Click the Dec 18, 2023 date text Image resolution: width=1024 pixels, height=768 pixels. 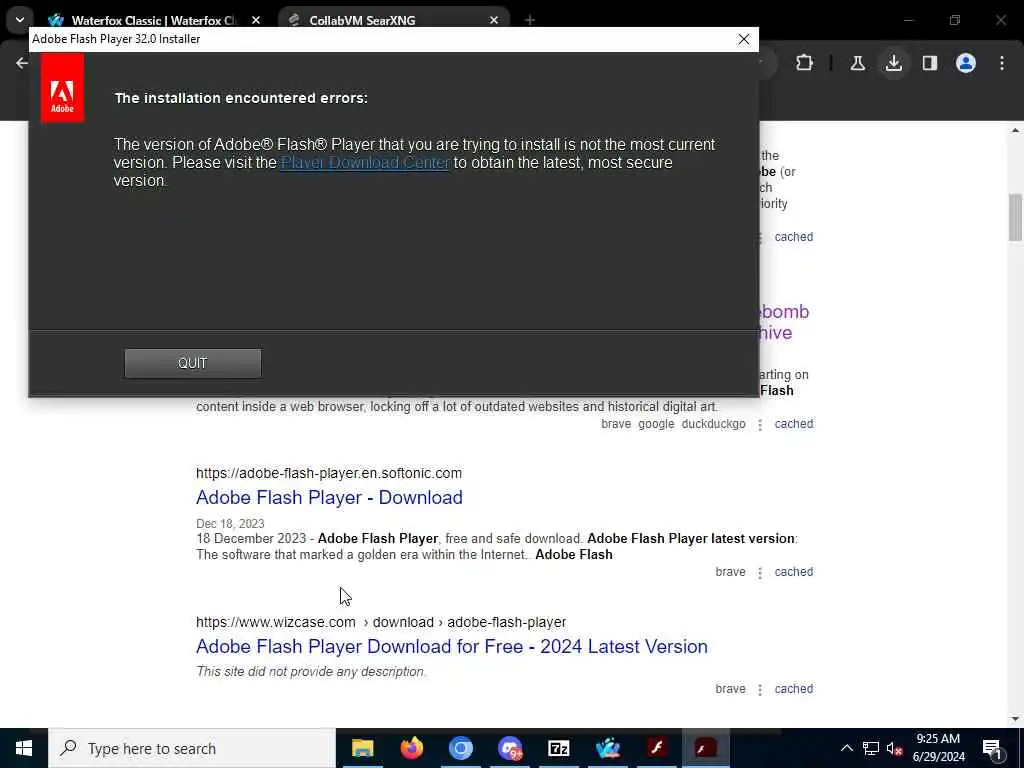[x=230, y=524]
